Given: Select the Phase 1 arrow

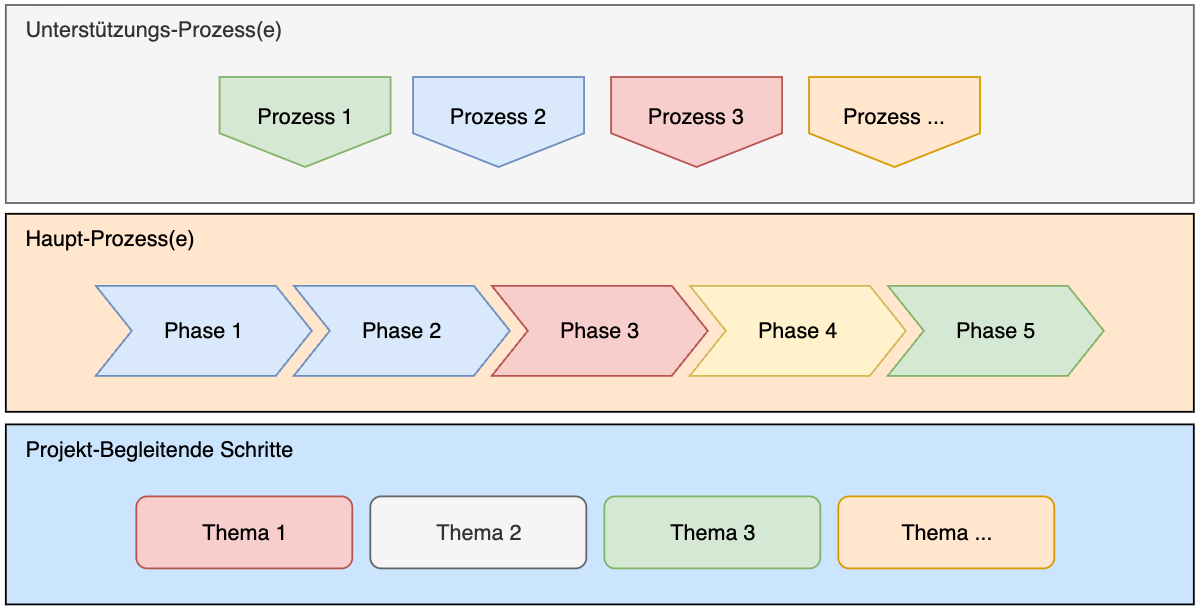Looking at the screenshot, I should pos(203,331).
